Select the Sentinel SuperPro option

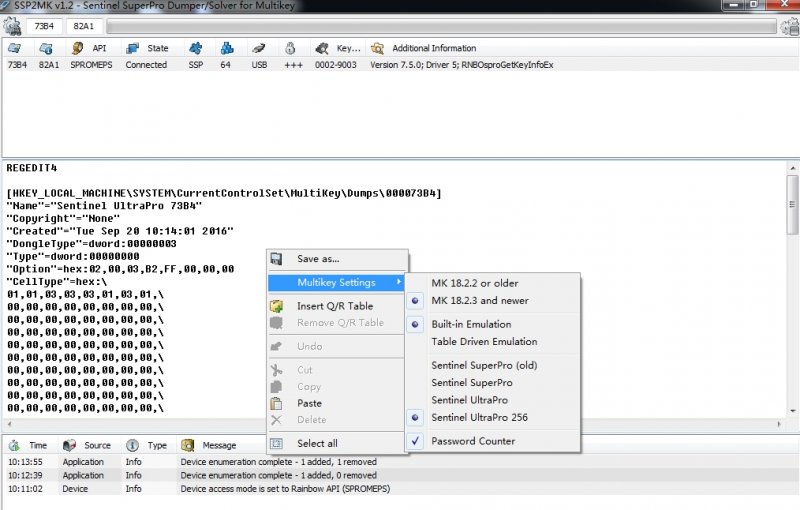click(x=493, y=382)
